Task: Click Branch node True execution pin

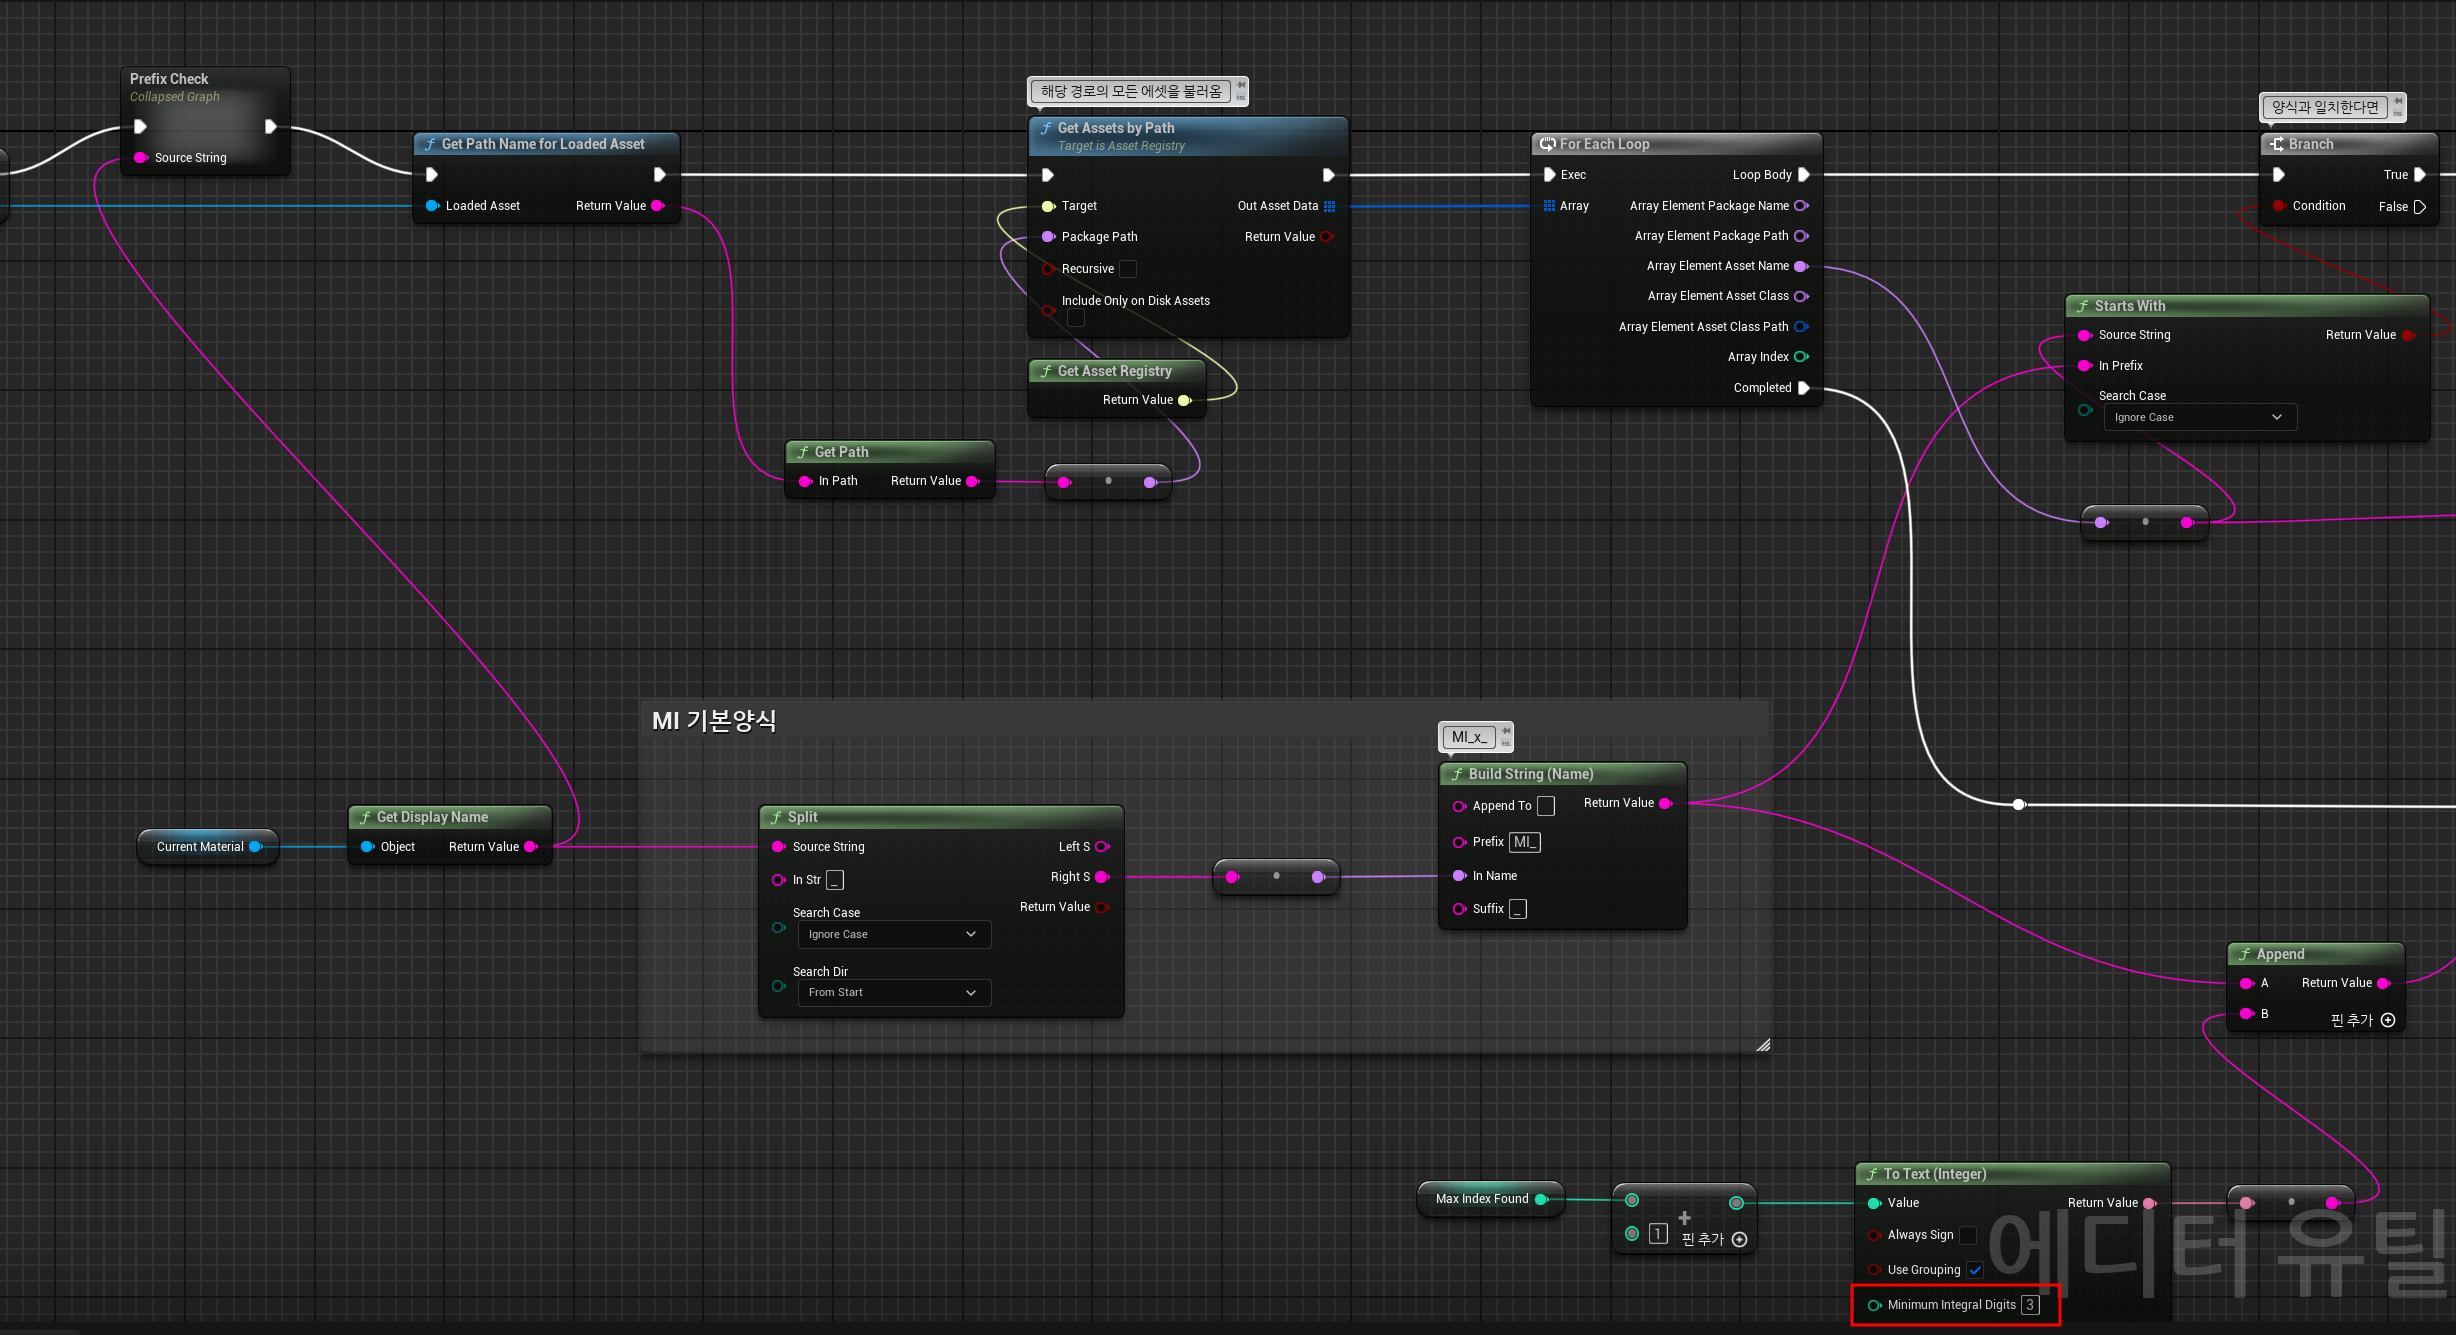Action: (2420, 175)
